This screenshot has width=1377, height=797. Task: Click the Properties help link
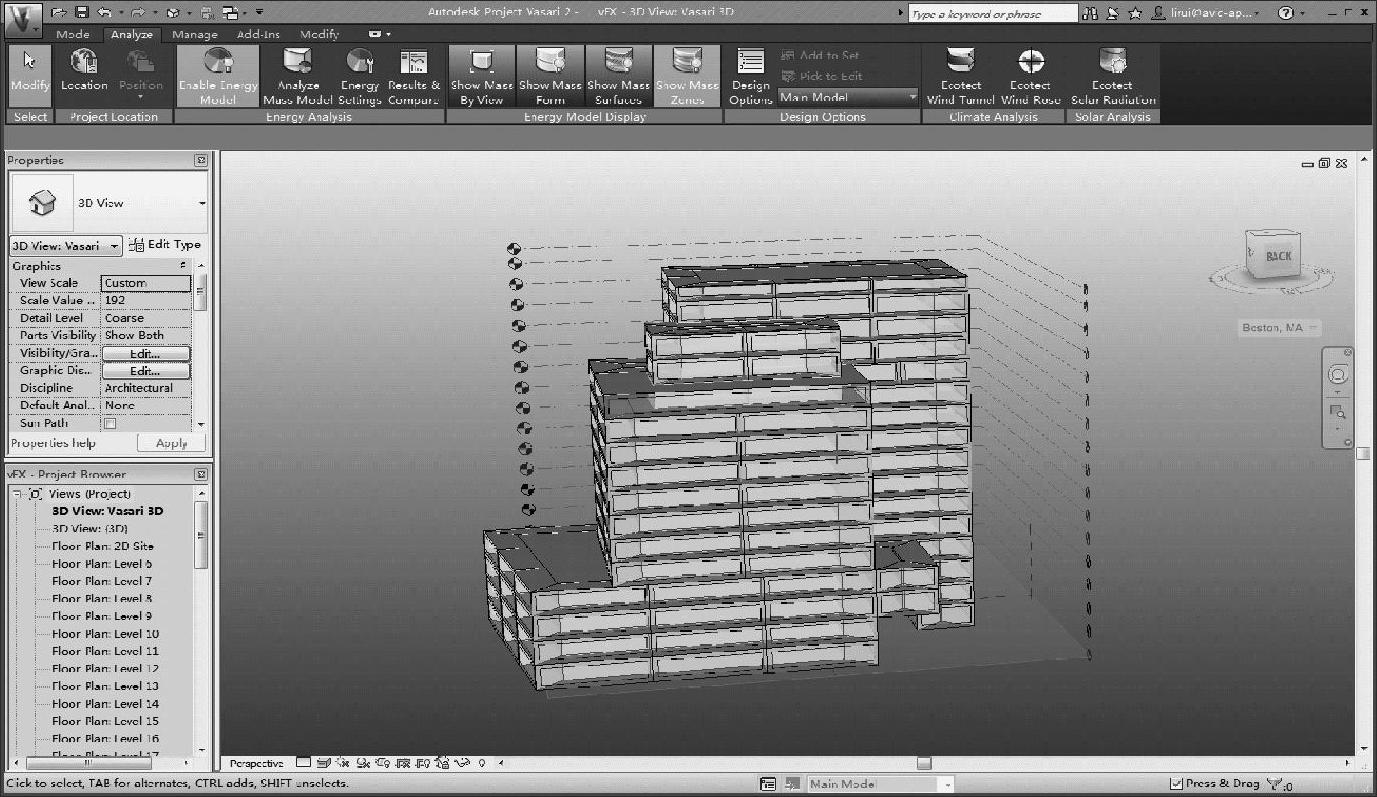point(53,443)
